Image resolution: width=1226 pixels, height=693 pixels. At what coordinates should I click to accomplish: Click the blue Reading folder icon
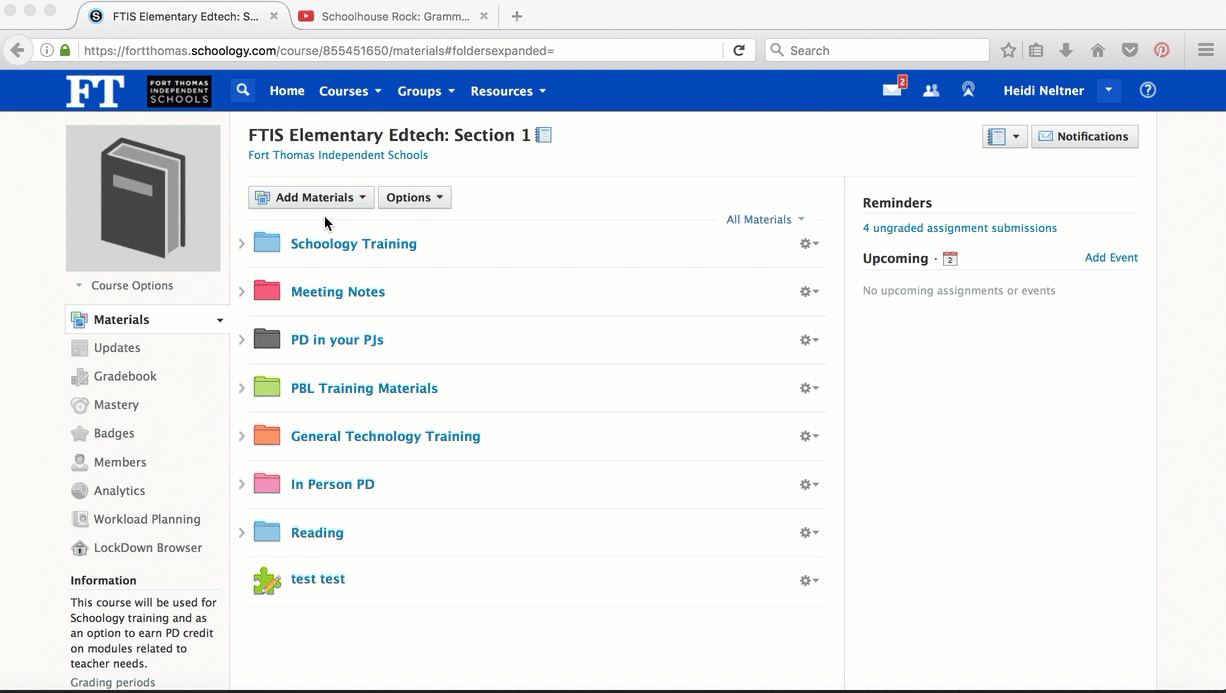[267, 531]
